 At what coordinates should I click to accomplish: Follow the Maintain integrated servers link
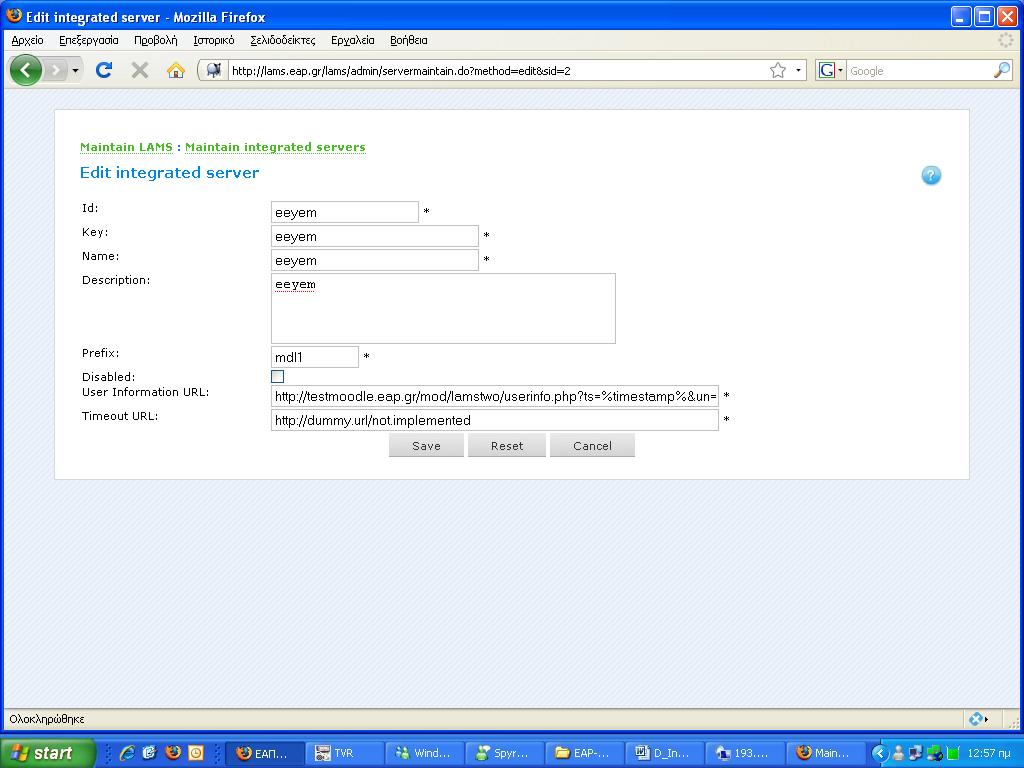(275, 147)
